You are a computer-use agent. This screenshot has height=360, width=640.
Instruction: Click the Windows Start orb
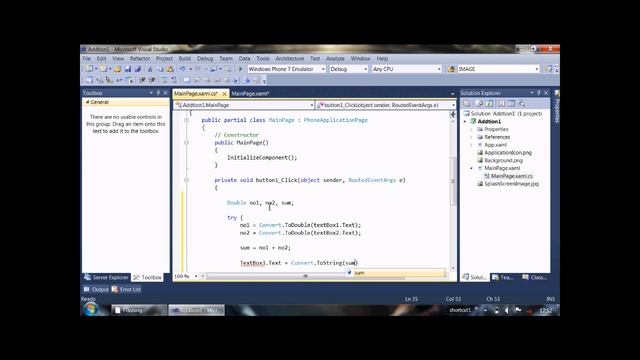tap(91, 309)
